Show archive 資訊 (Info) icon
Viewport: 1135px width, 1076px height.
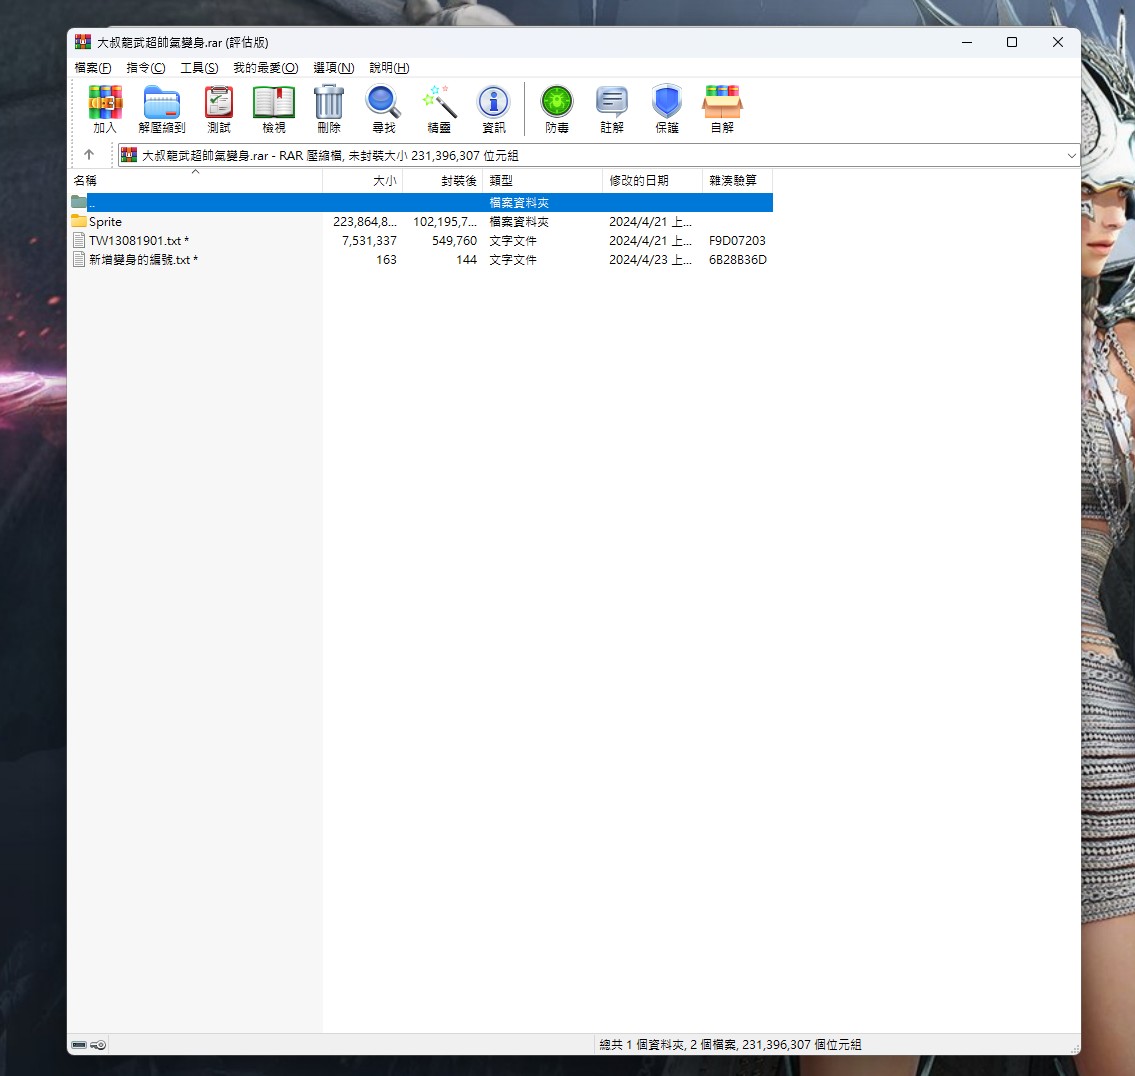pos(494,108)
